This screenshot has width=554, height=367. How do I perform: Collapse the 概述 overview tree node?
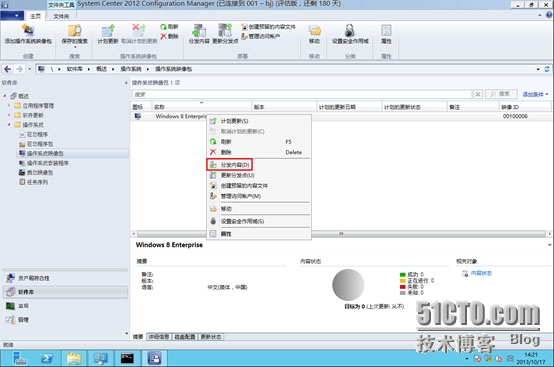(5, 96)
